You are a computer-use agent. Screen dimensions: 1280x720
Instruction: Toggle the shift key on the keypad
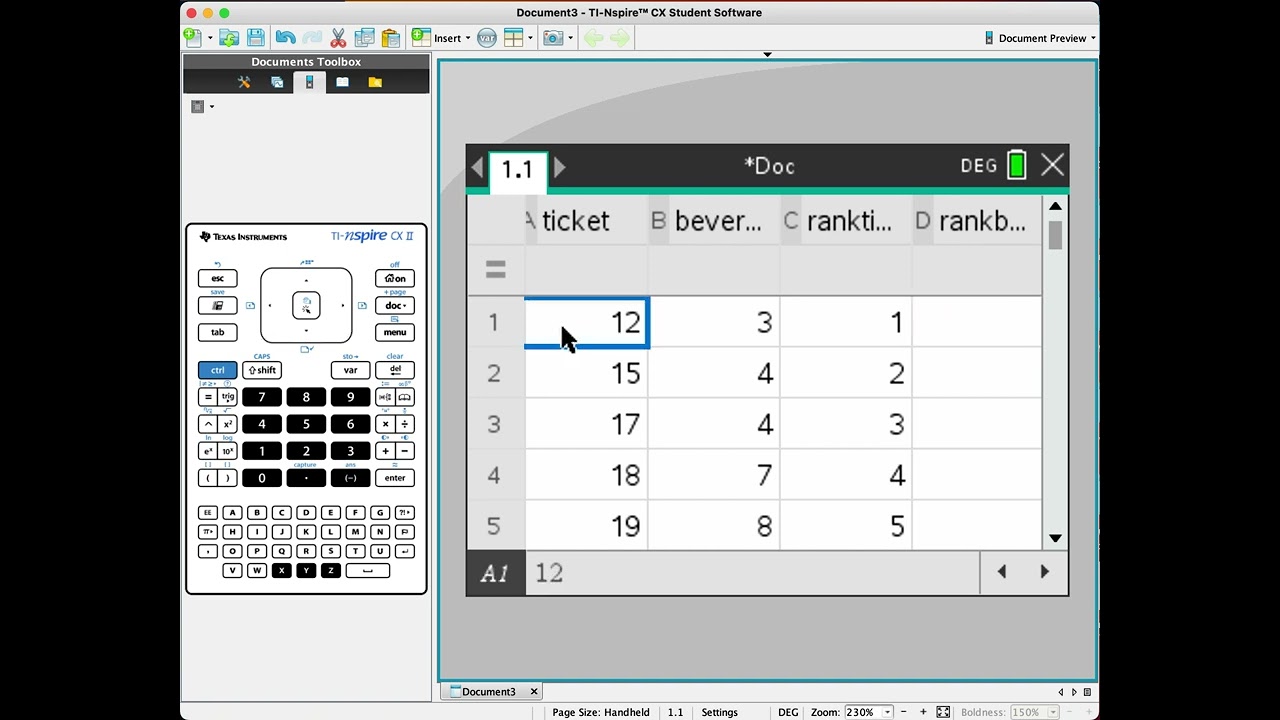pyautogui.click(x=262, y=370)
